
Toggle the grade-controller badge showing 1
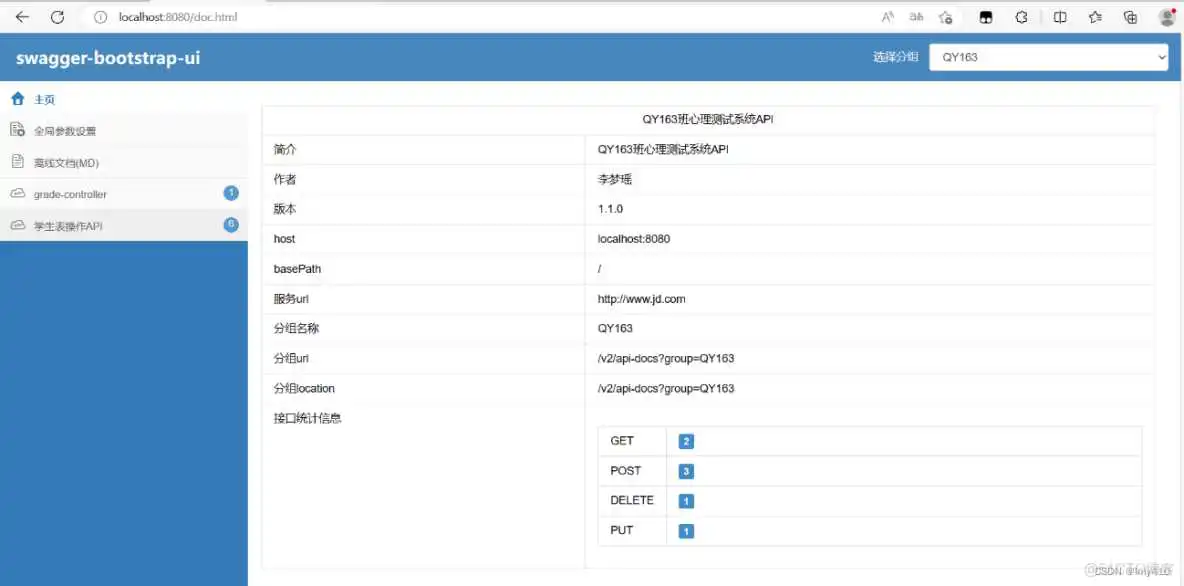click(x=231, y=193)
